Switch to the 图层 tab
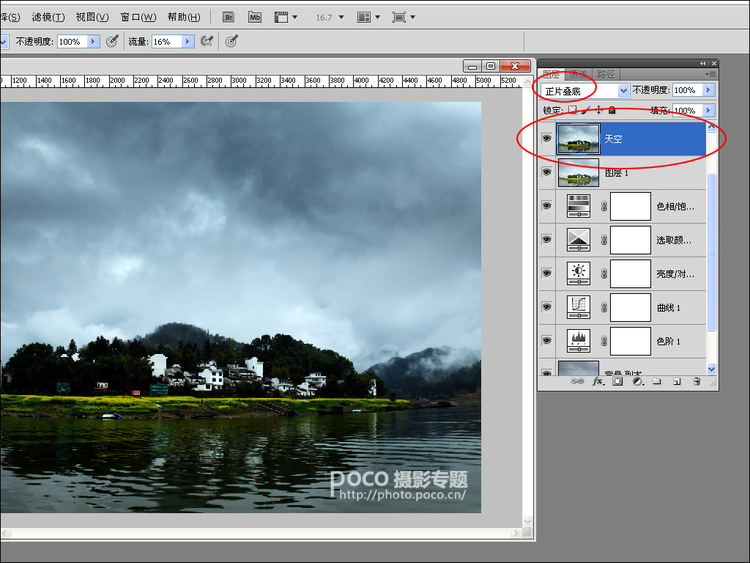 (551, 74)
